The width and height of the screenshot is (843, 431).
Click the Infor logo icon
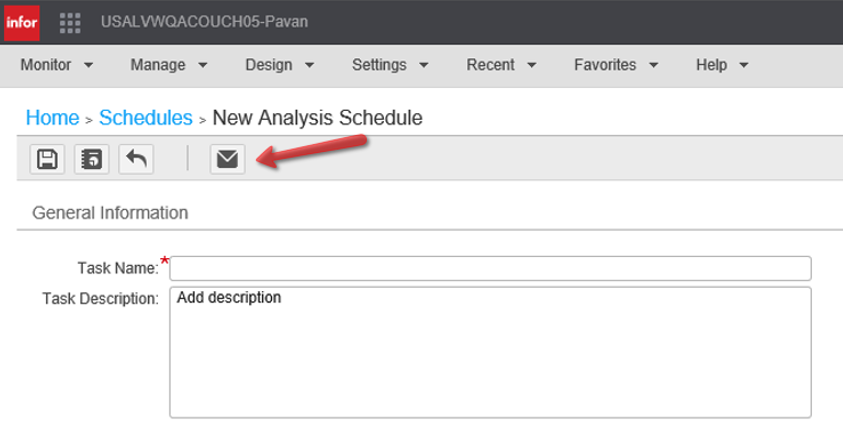22,23
